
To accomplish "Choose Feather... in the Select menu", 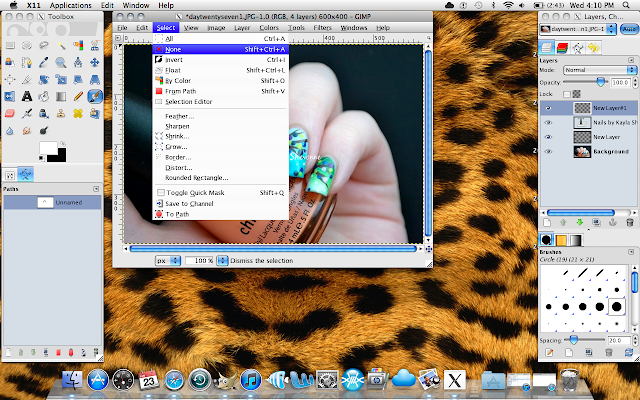I will [220, 116].
